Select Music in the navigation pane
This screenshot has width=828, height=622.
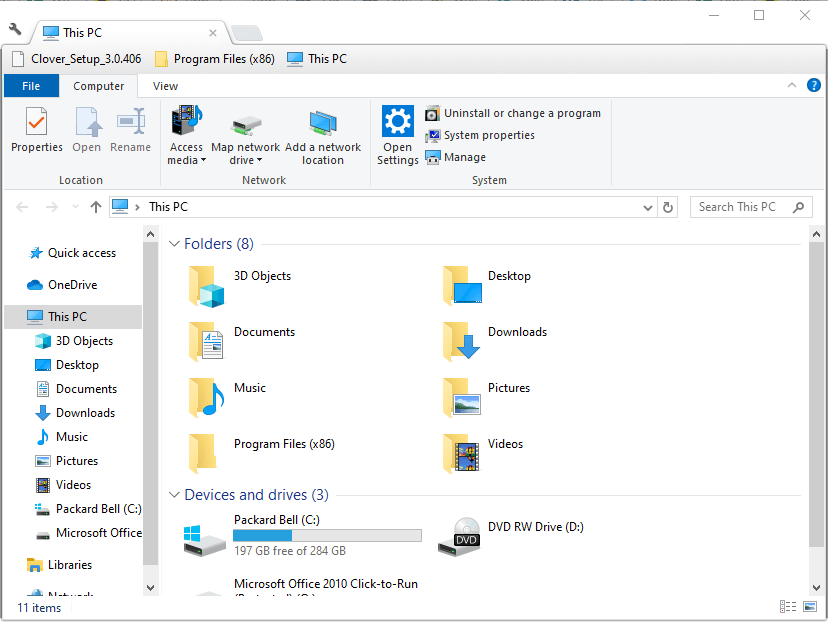click(x=62, y=437)
